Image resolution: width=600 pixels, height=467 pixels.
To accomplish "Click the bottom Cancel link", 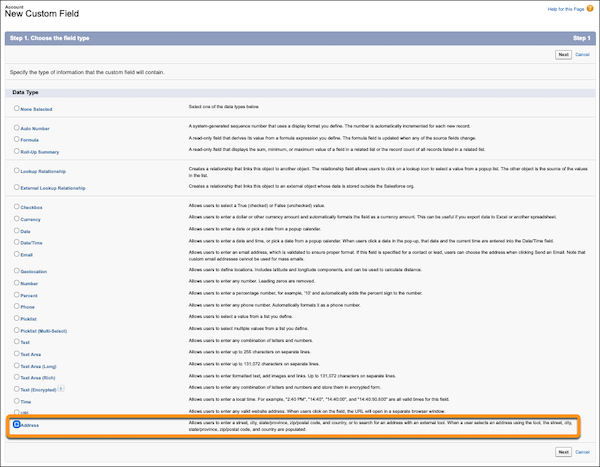I will tap(582, 451).
